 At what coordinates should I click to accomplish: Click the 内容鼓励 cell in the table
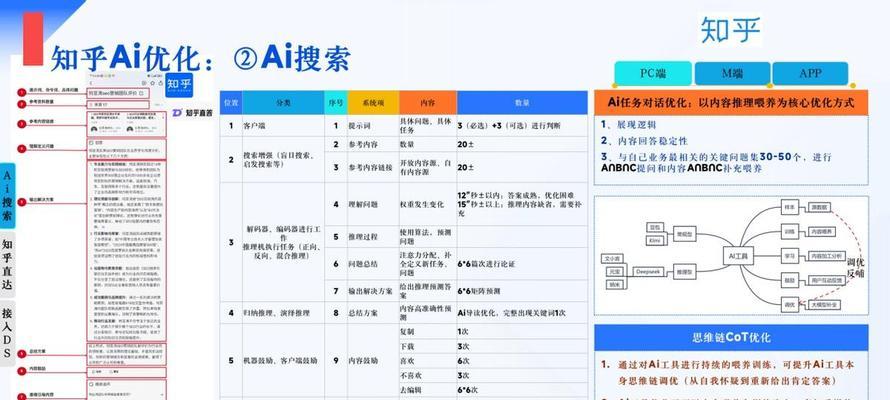373,360
